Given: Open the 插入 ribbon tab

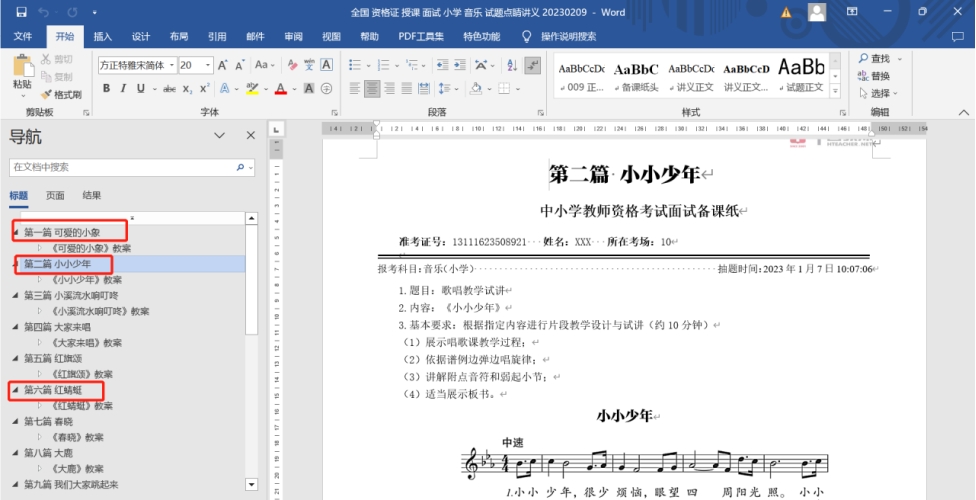Looking at the screenshot, I should pyautogui.click(x=103, y=37).
